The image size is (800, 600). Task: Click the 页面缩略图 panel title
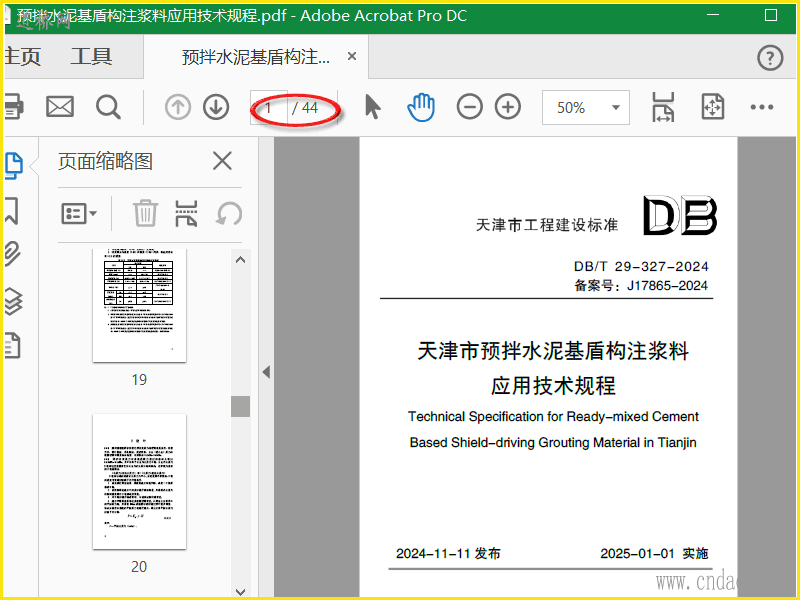105,161
